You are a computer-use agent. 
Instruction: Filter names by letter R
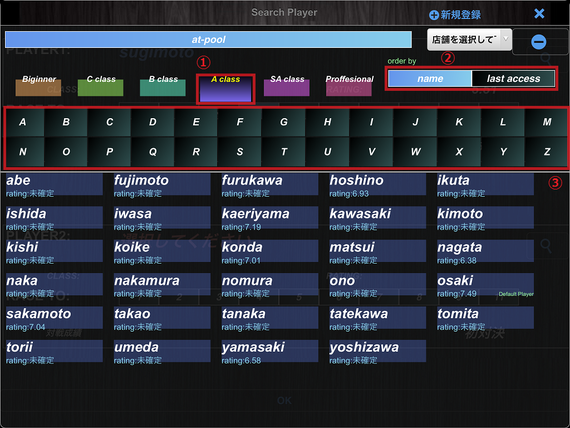point(196,152)
